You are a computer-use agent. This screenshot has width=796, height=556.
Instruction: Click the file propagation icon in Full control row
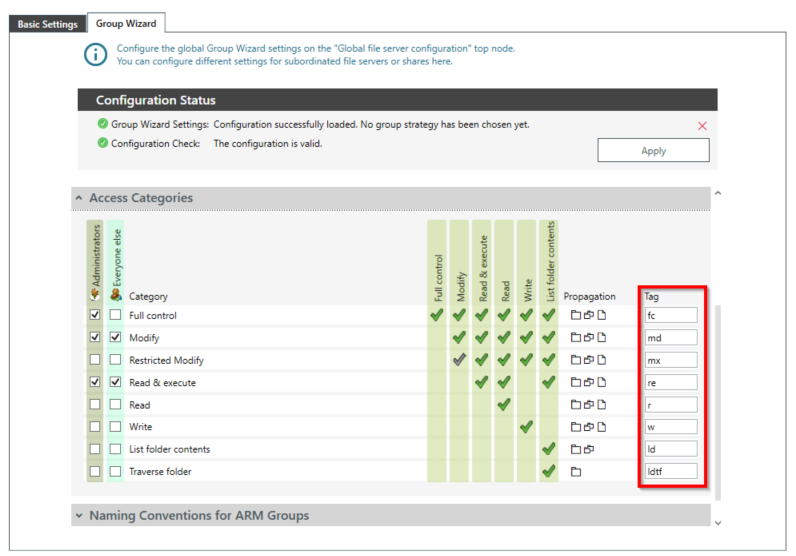coord(602,315)
